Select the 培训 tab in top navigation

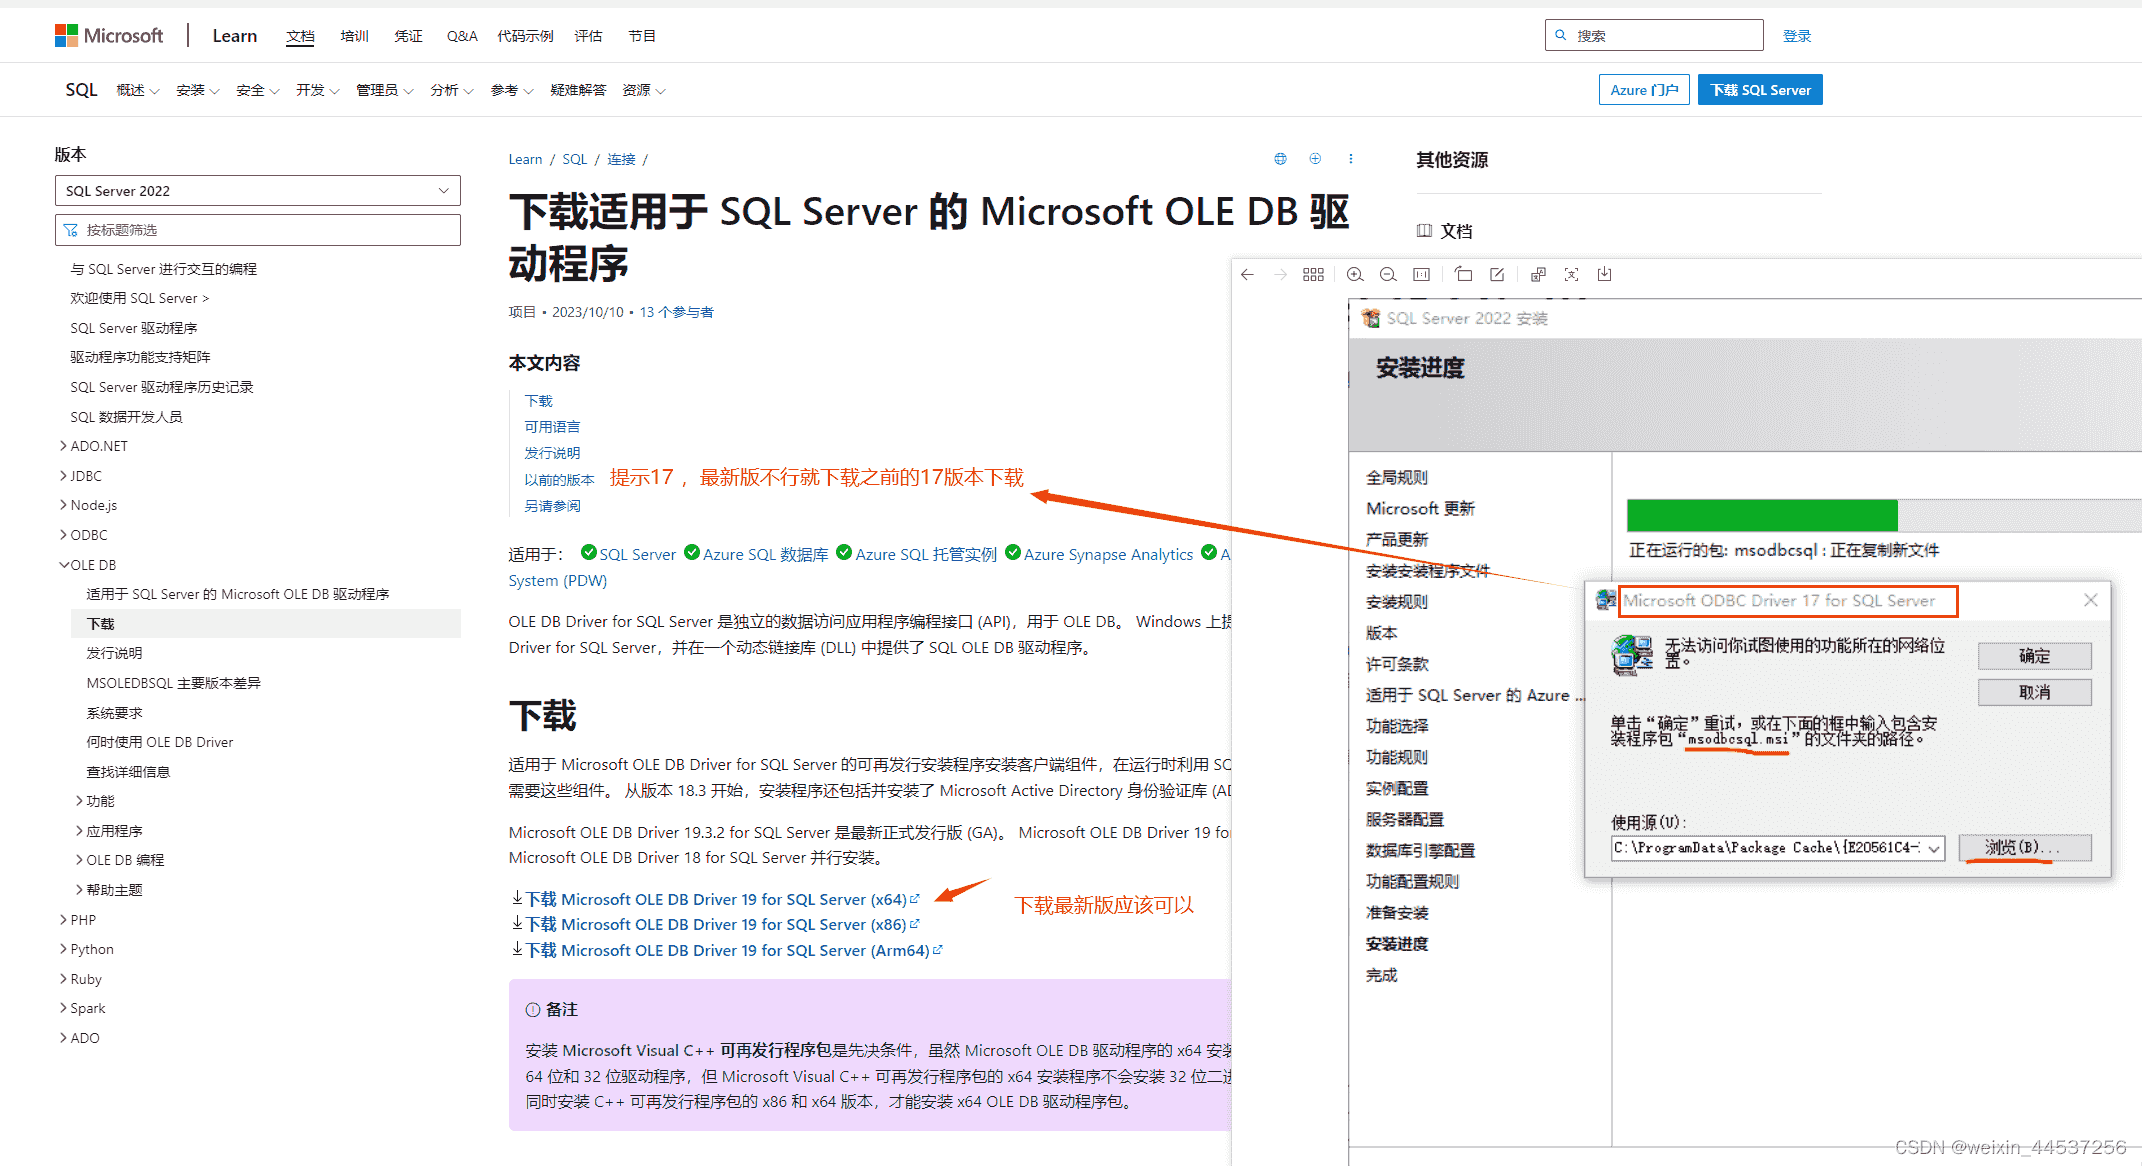coord(354,36)
